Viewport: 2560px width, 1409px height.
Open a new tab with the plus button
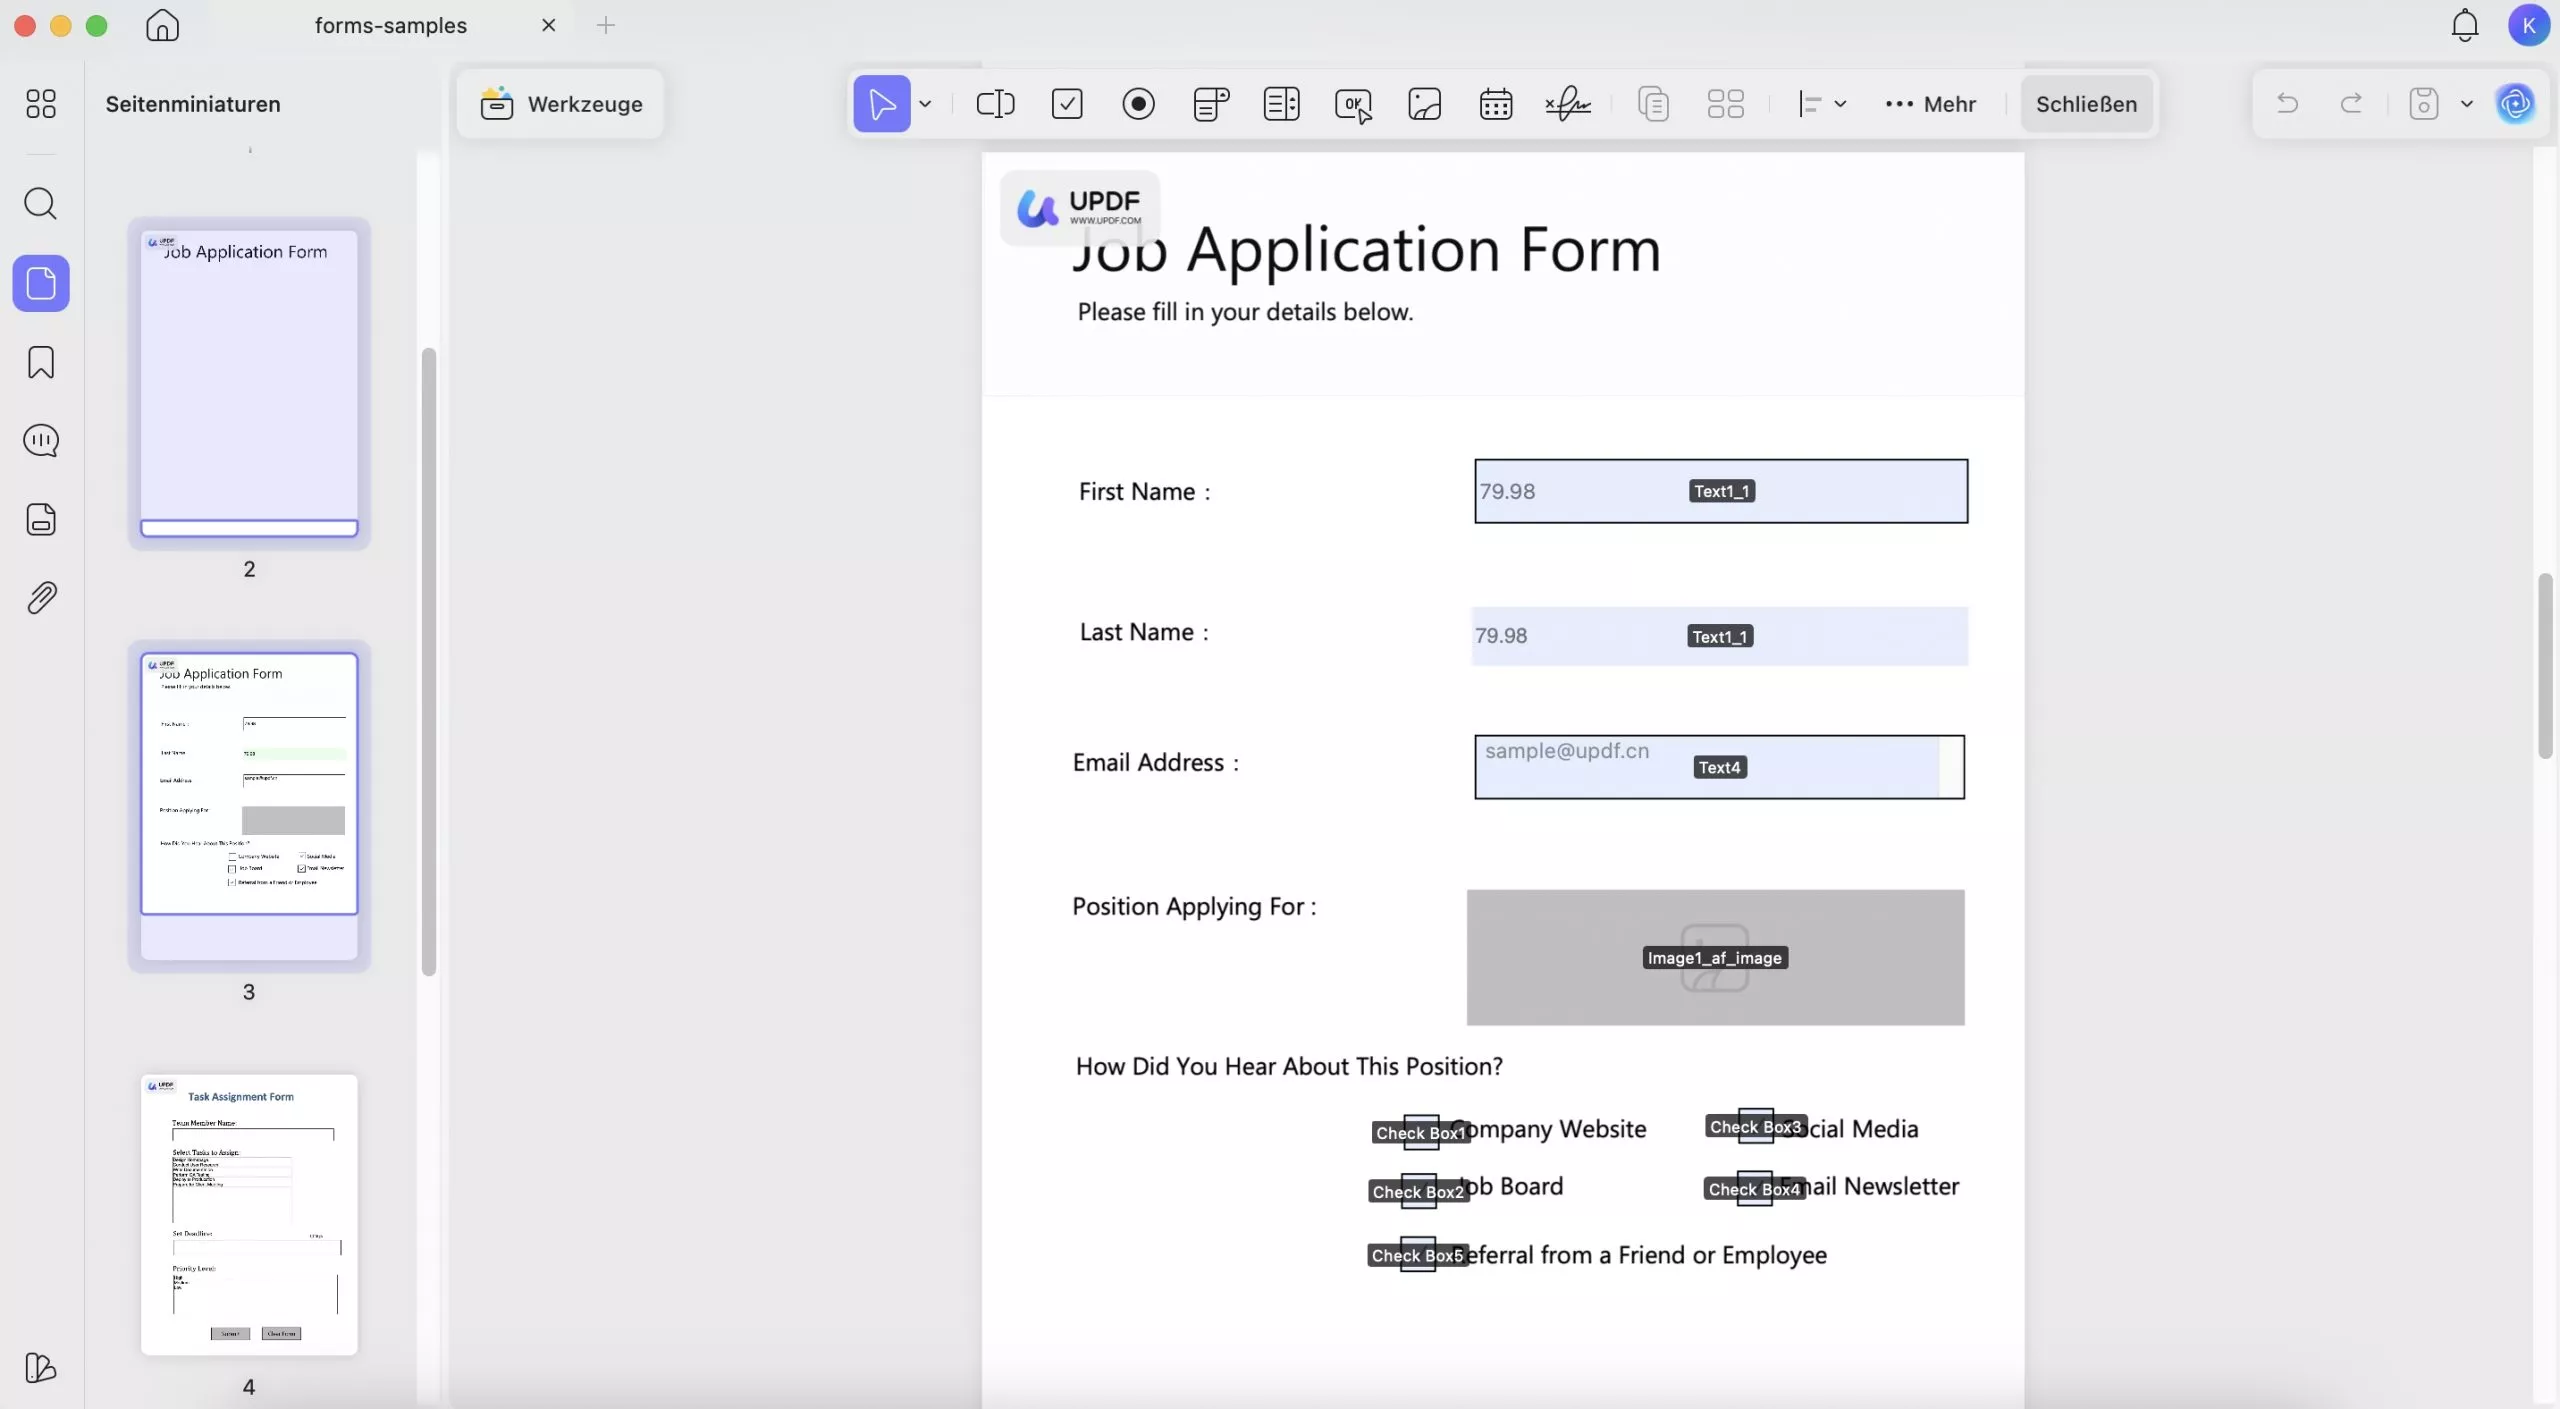coord(606,25)
